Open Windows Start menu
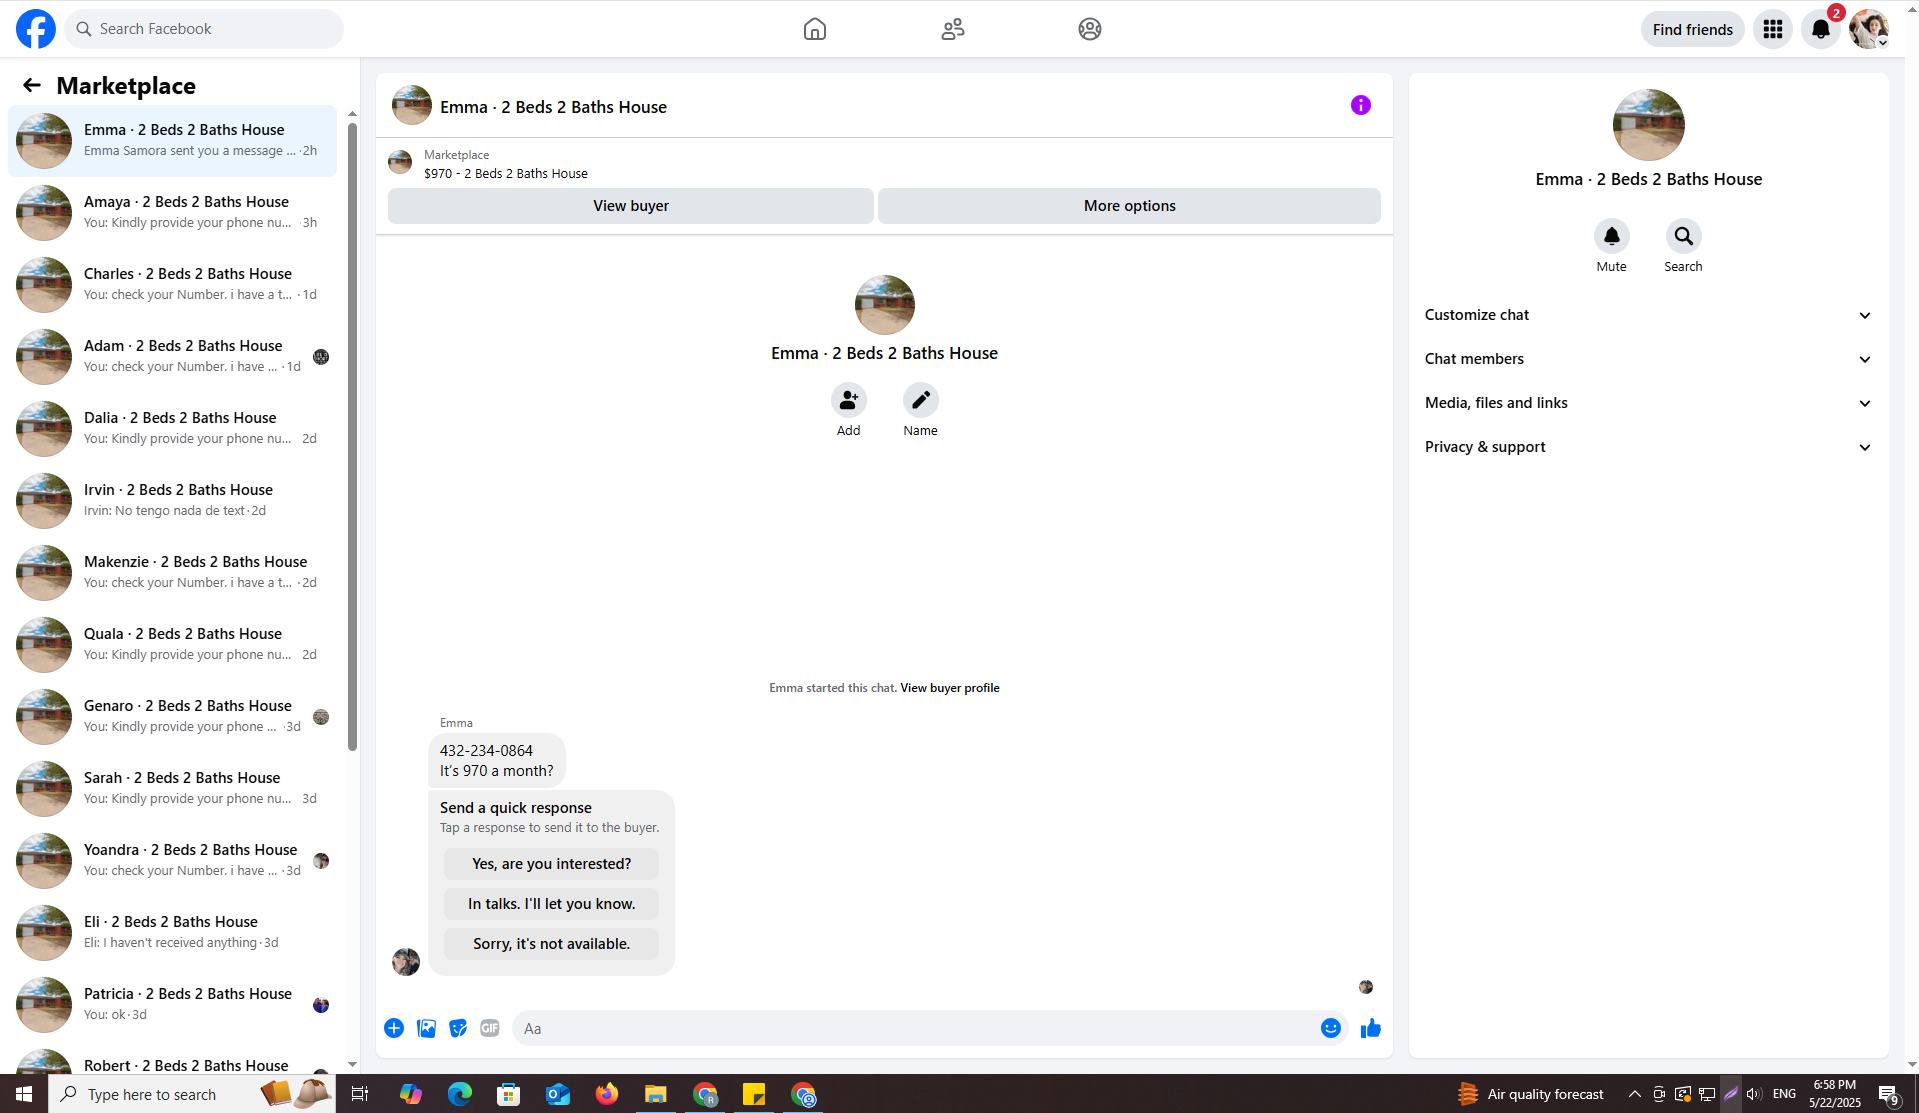Viewport: 1919px width, 1113px height. 24,1094
